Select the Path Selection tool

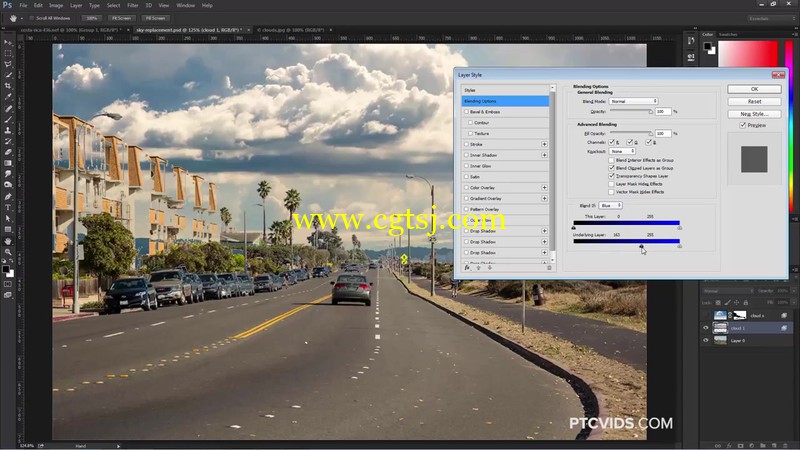pos(8,218)
